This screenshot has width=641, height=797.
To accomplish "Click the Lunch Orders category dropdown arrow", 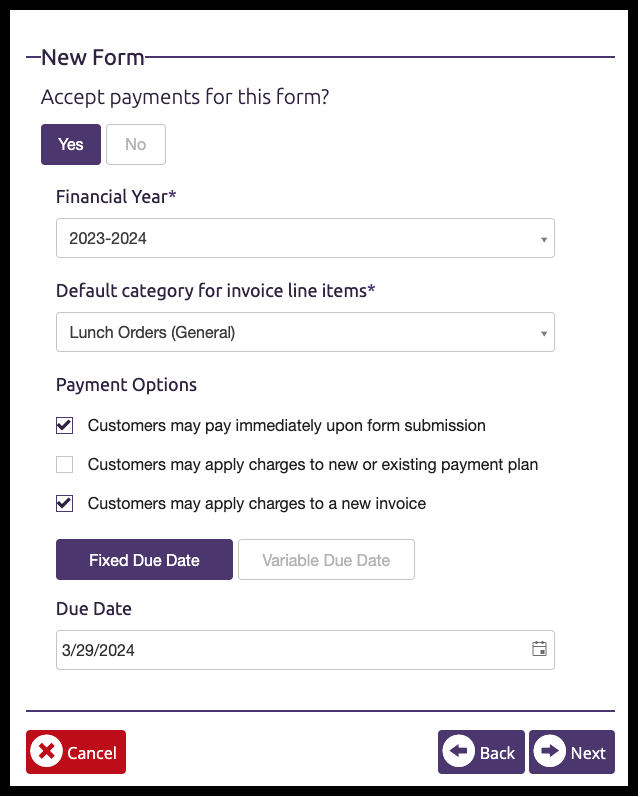I will pos(543,333).
